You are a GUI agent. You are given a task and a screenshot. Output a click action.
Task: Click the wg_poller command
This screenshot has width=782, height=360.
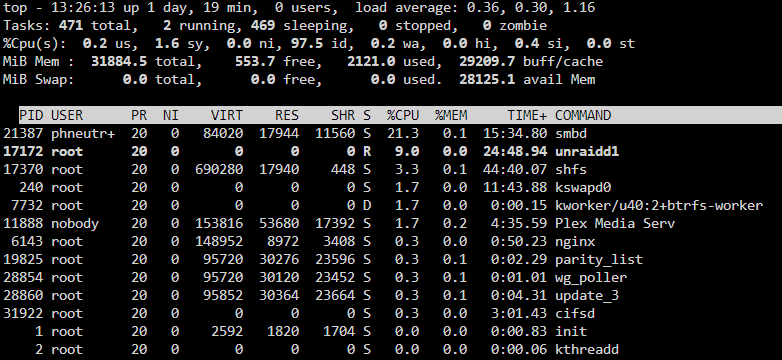click(591, 277)
